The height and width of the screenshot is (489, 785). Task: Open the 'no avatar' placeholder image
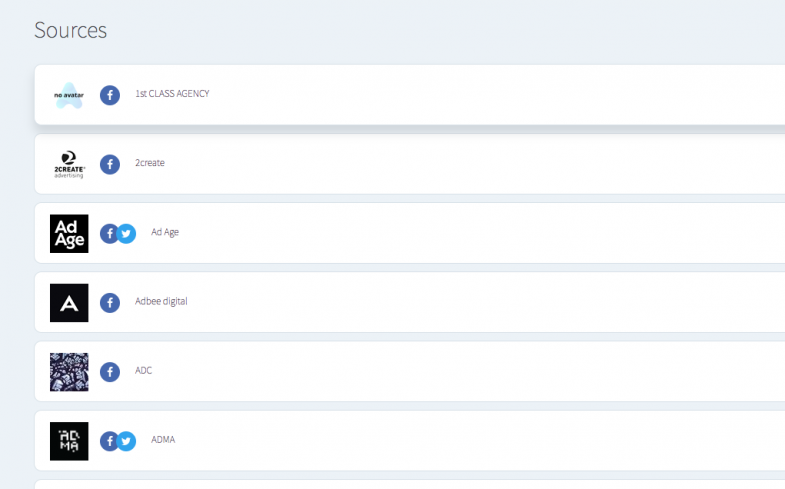(x=69, y=95)
